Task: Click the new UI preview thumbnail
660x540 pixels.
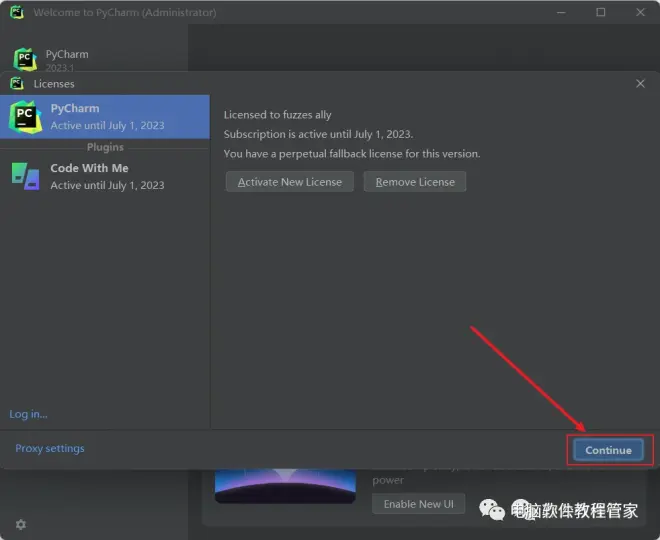Action: [x=285, y=486]
